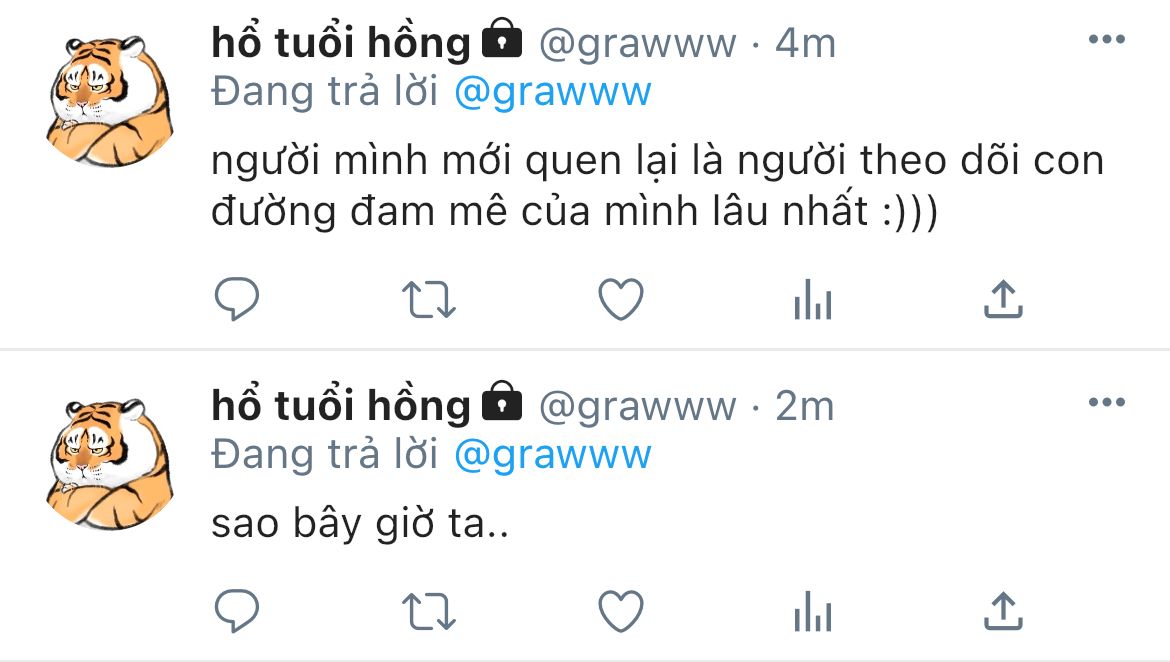
Task: Open the @grawww reply link in second tweet
Action: click(553, 455)
